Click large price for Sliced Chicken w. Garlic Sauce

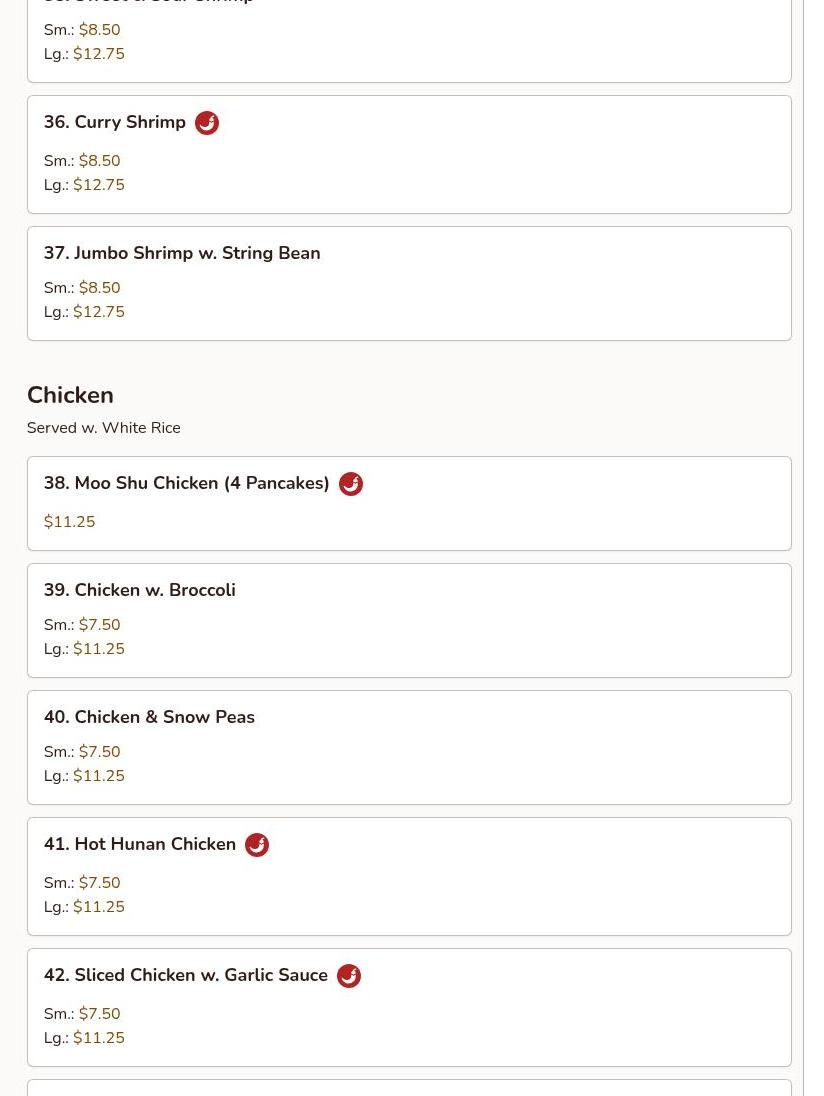(99, 1038)
